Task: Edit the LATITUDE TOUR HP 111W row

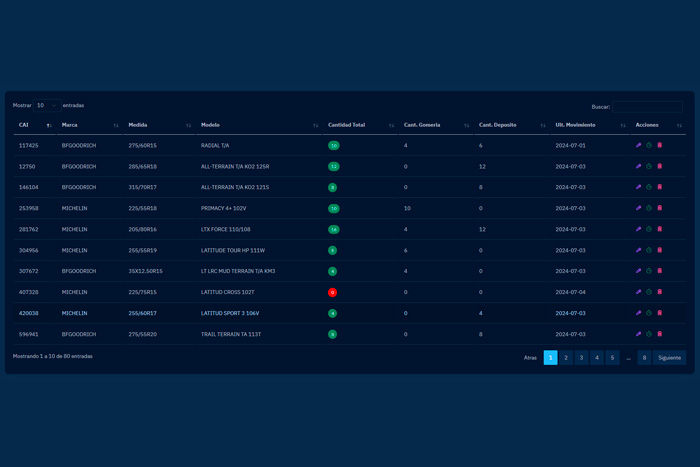Action: pos(638,250)
